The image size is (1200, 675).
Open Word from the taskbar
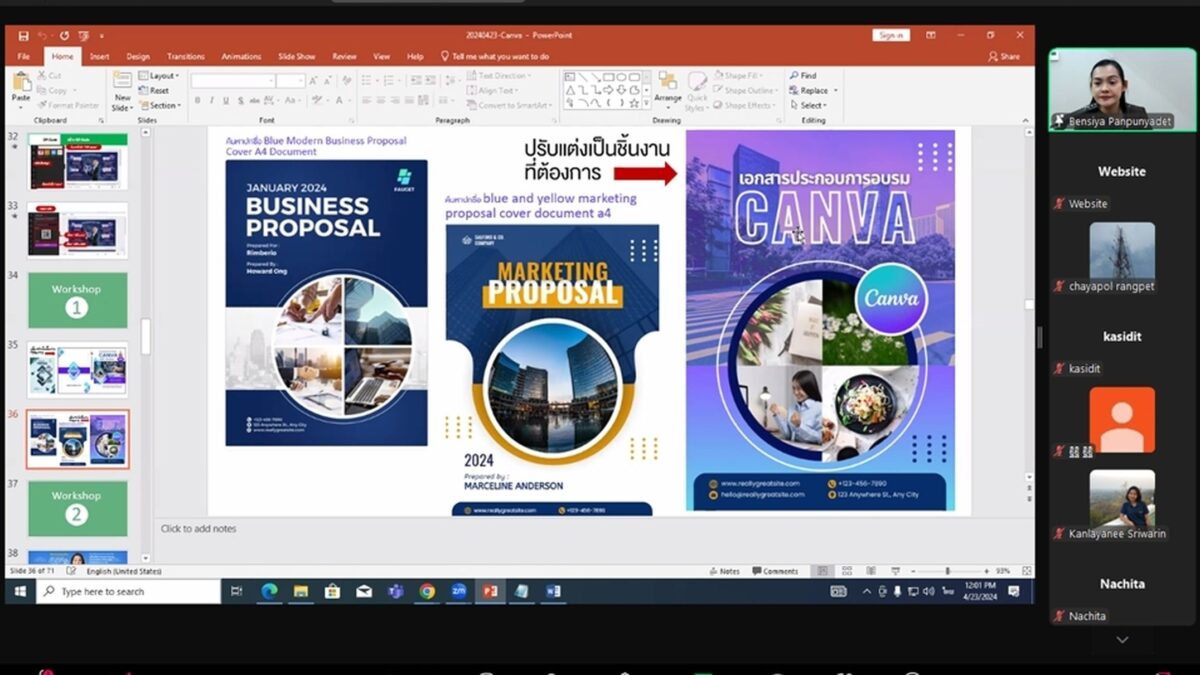pyautogui.click(x=553, y=591)
